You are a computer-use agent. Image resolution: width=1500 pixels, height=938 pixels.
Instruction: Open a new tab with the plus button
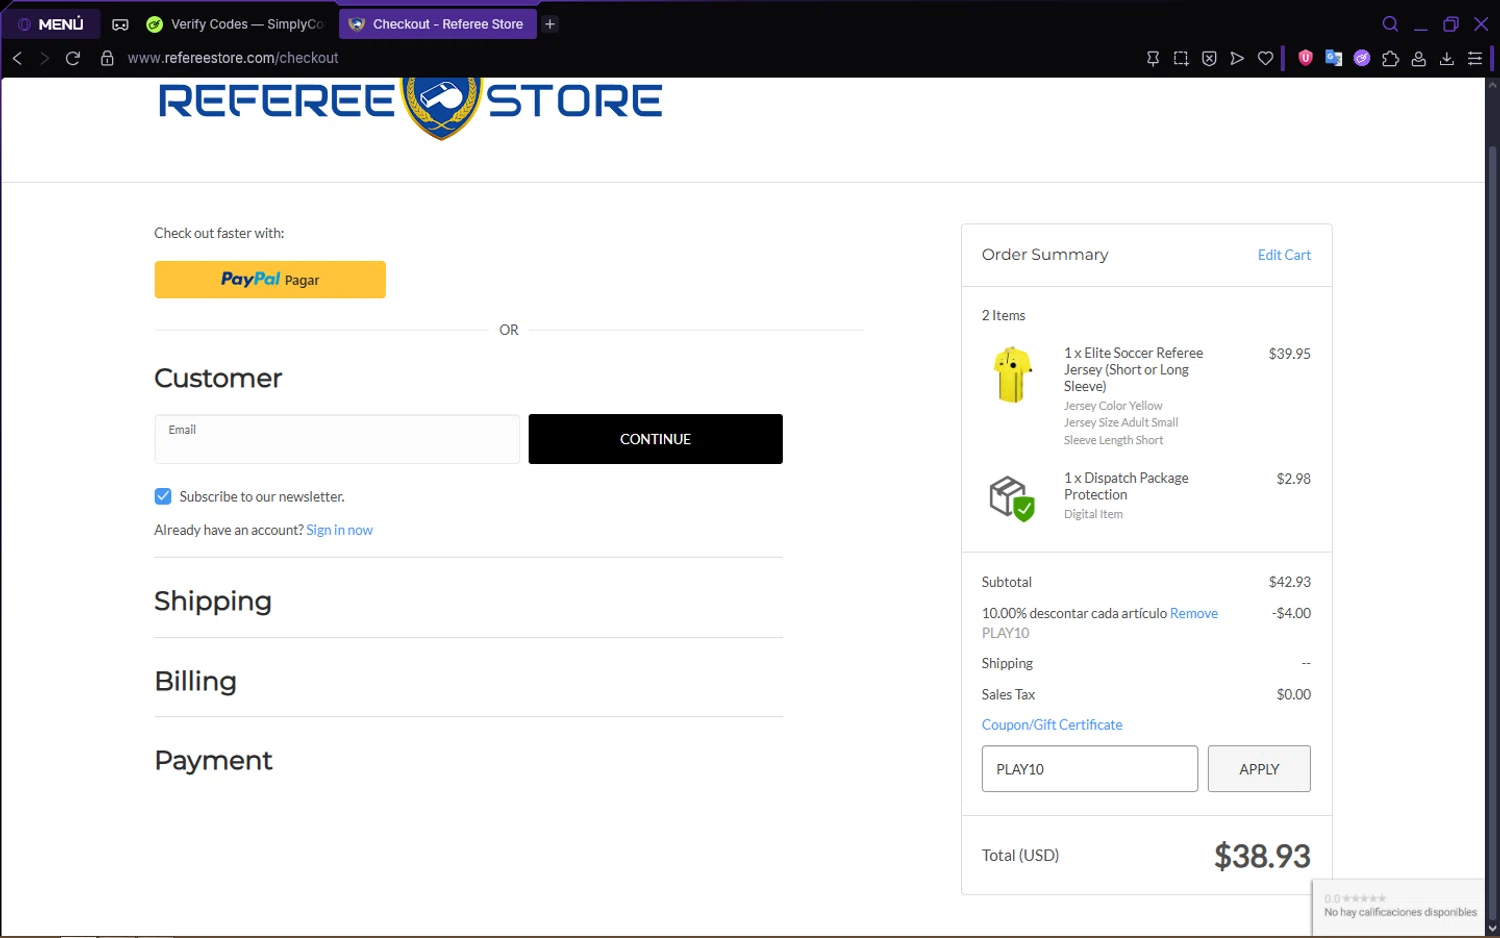coord(550,24)
